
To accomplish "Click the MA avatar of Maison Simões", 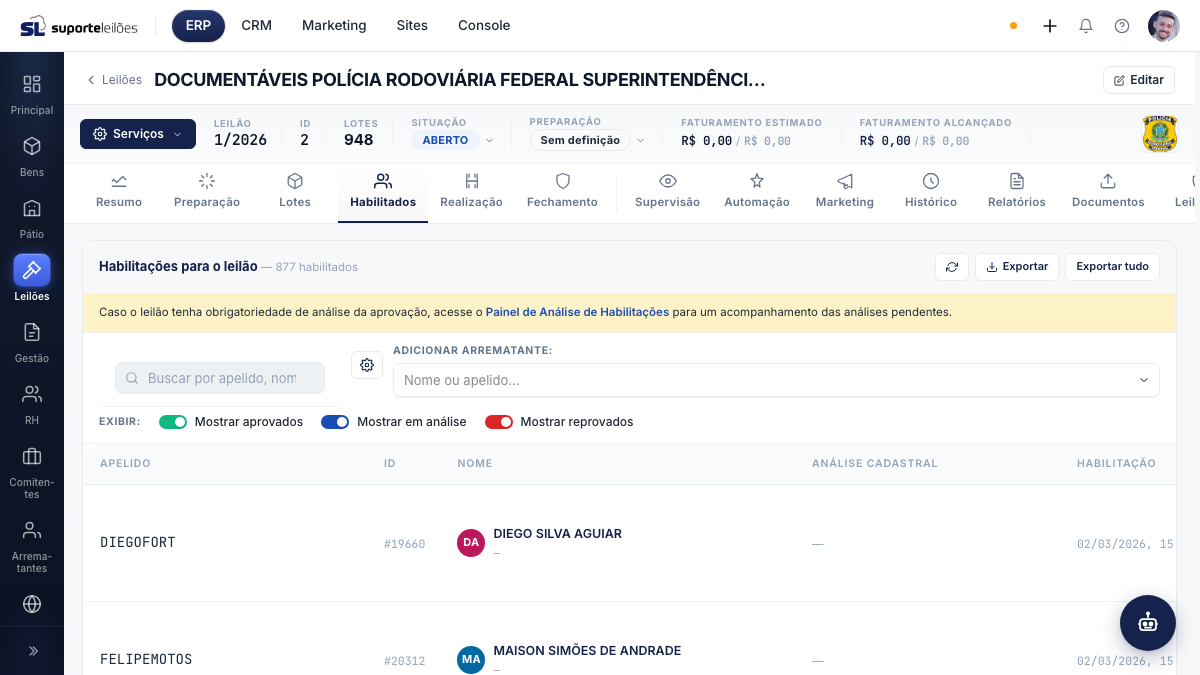I will click(471, 660).
